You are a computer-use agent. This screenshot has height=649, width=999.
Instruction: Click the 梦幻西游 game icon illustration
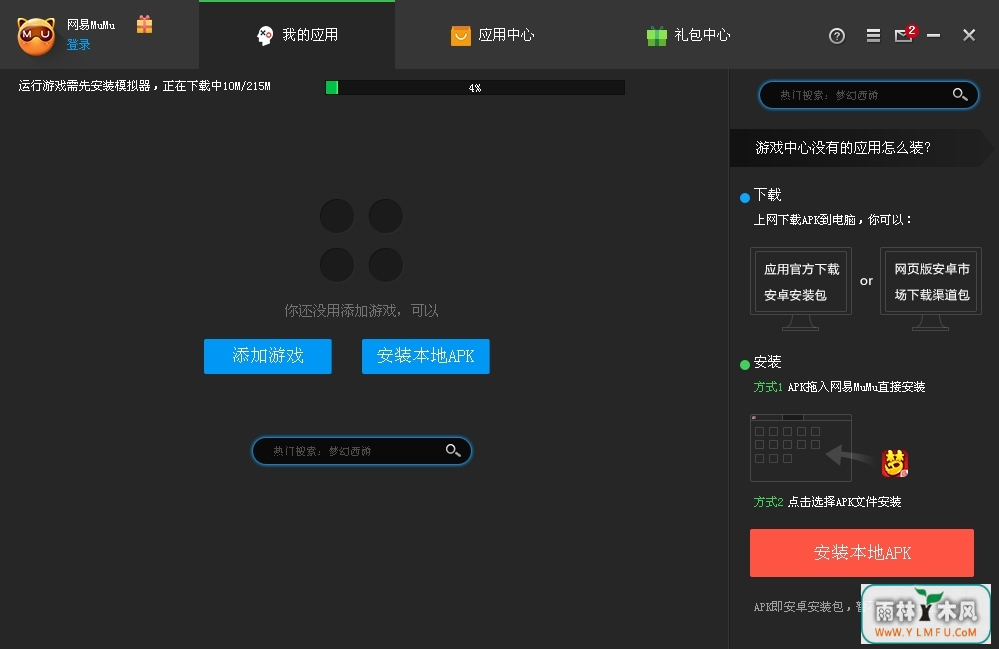(895, 463)
